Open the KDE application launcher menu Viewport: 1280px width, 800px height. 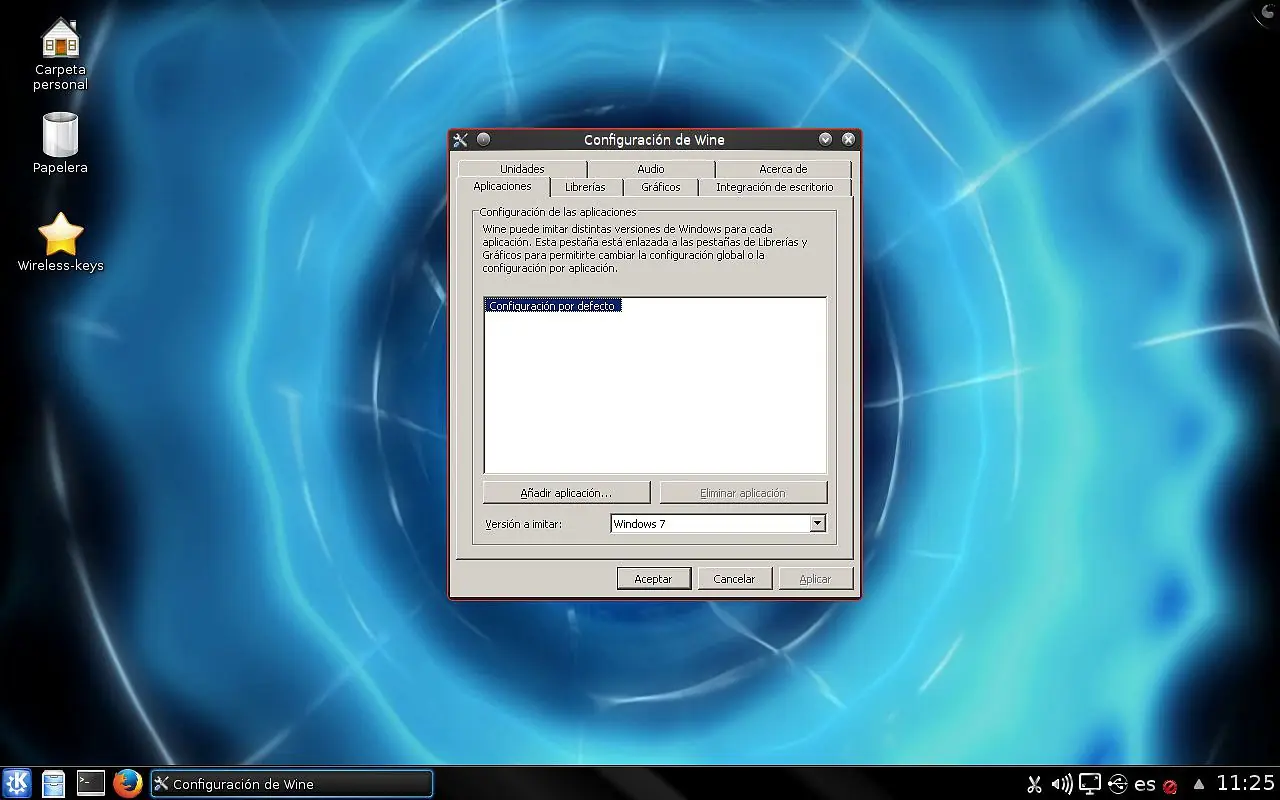17,783
